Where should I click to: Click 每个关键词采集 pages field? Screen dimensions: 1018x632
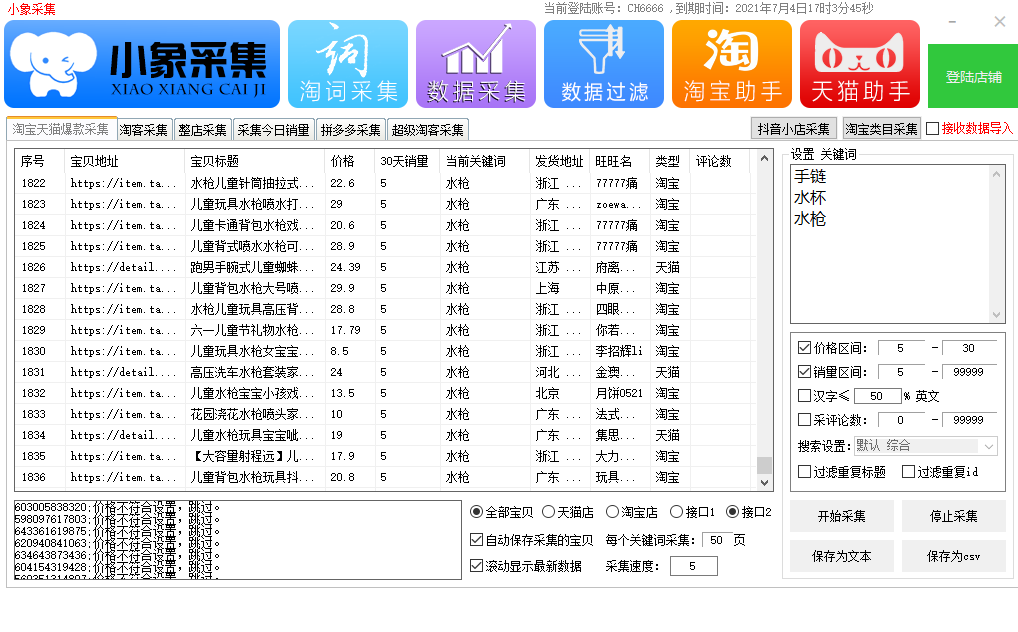[716, 540]
